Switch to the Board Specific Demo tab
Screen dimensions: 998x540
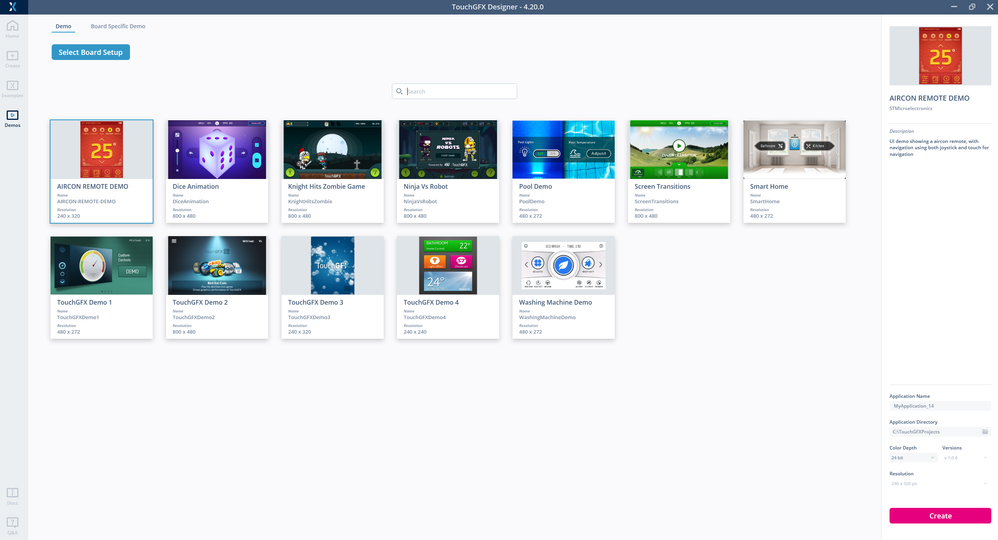[x=118, y=27]
